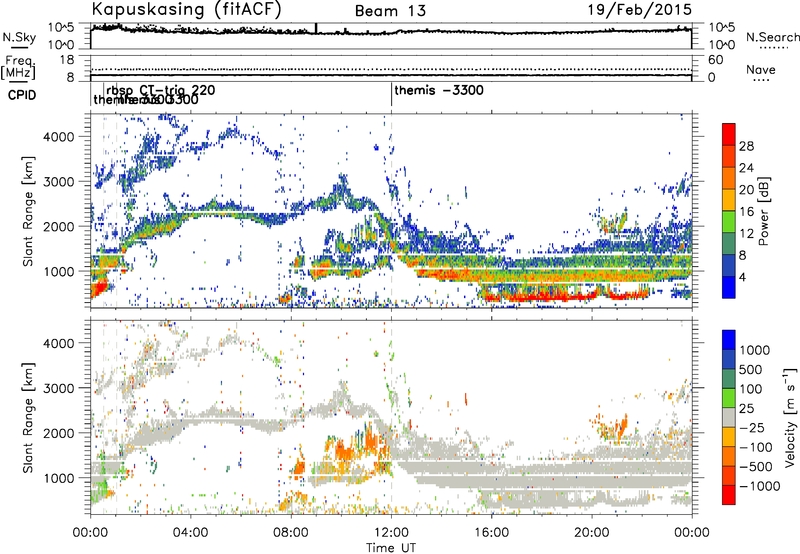Image resolution: width=800 pixels, height=554 pixels.
Task: Click the 'Freq. [MHz]' axis label
Action: [x=18, y=67]
